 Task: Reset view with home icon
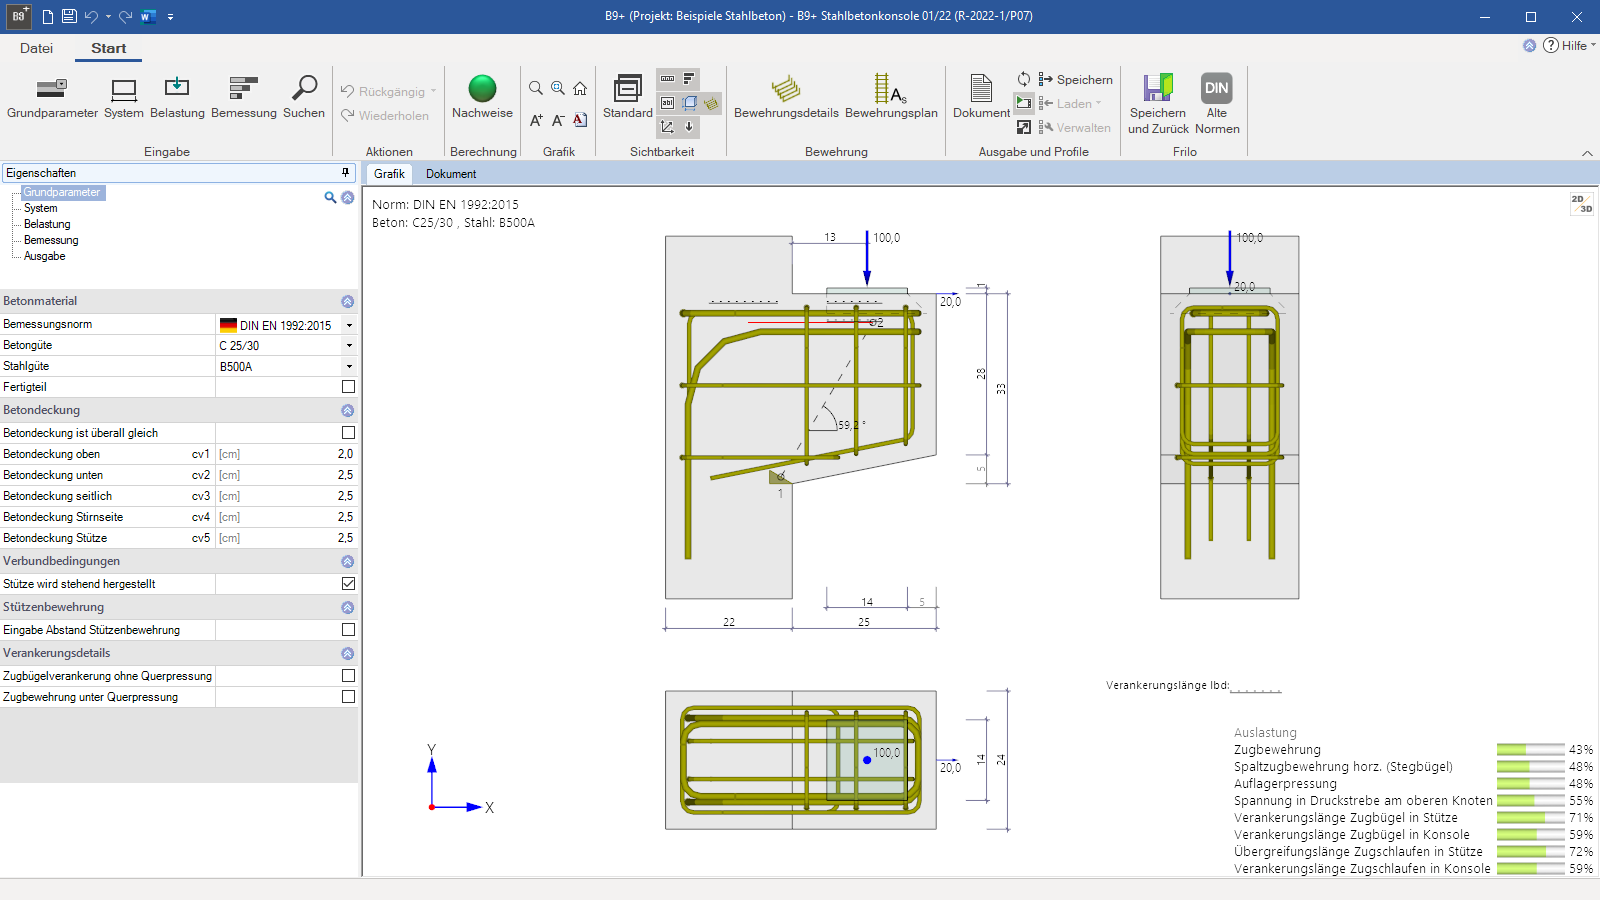pyautogui.click(x=580, y=88)
